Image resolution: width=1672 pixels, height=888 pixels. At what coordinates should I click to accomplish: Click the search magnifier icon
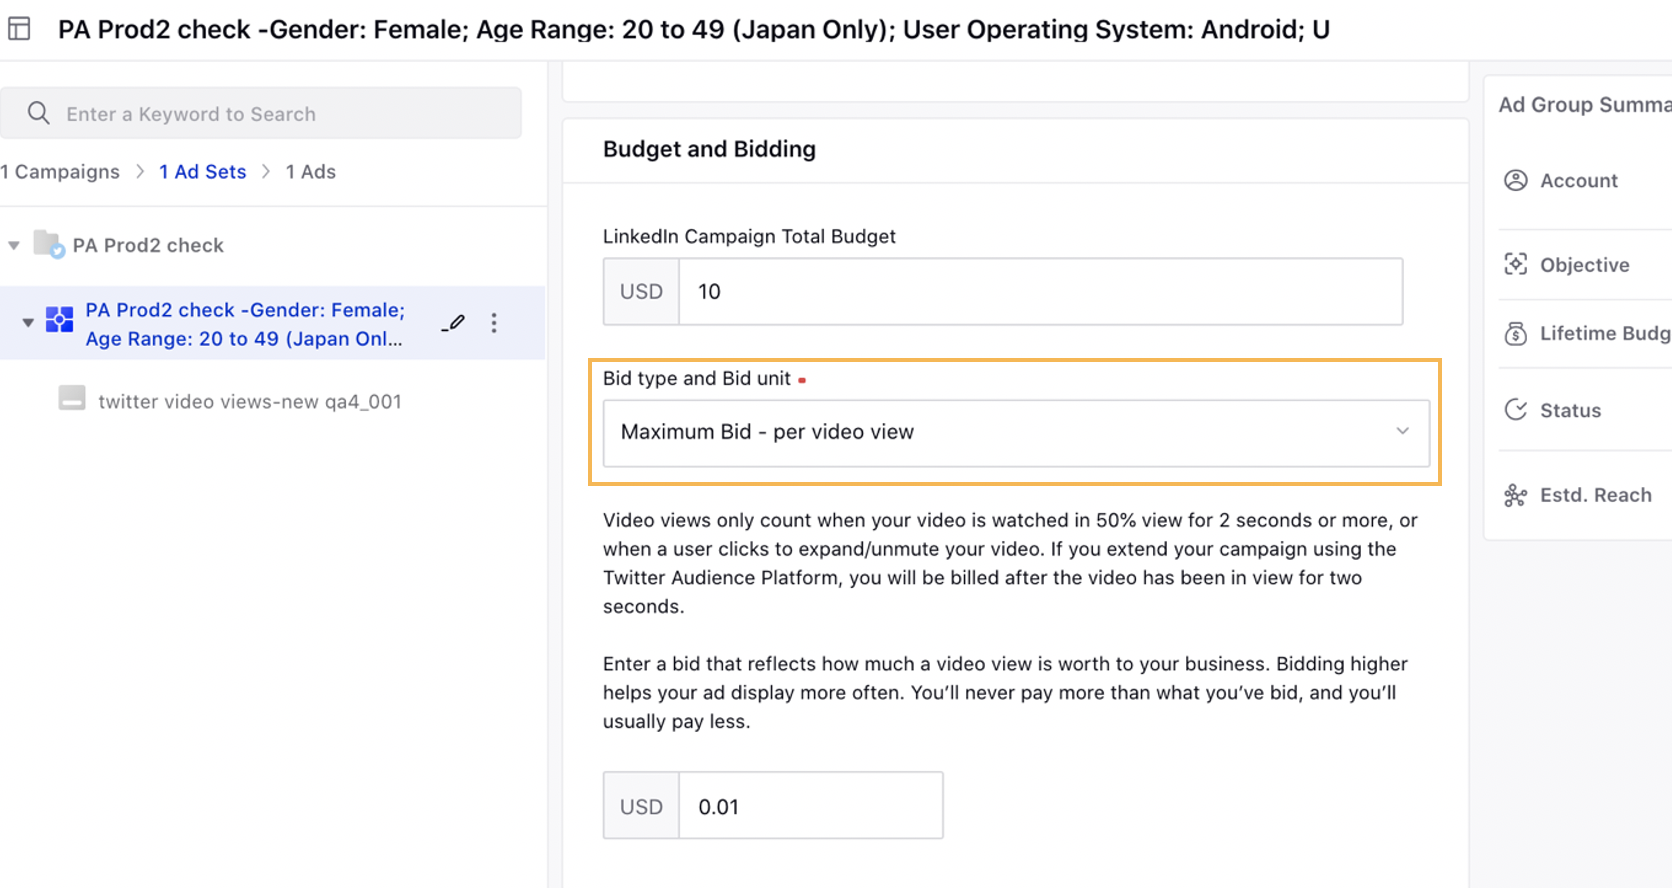click(38, 113)
